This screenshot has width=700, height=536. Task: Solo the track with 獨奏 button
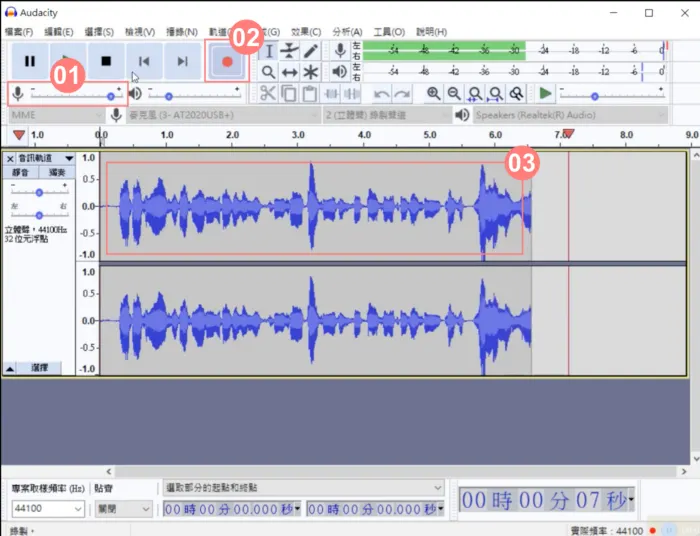coord(58,173)
